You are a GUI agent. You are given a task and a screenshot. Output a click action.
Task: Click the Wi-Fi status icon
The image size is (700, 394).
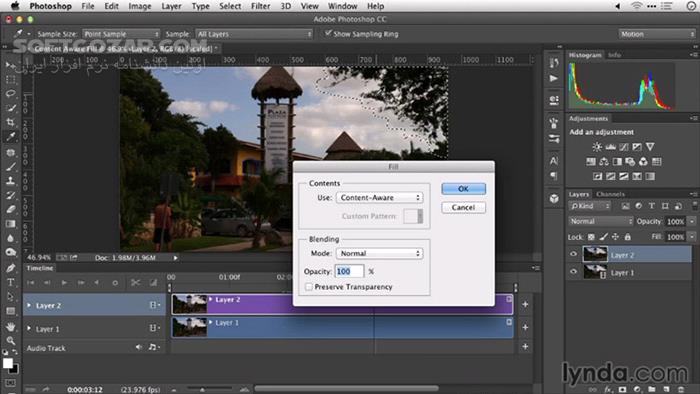tap(636, 6)
